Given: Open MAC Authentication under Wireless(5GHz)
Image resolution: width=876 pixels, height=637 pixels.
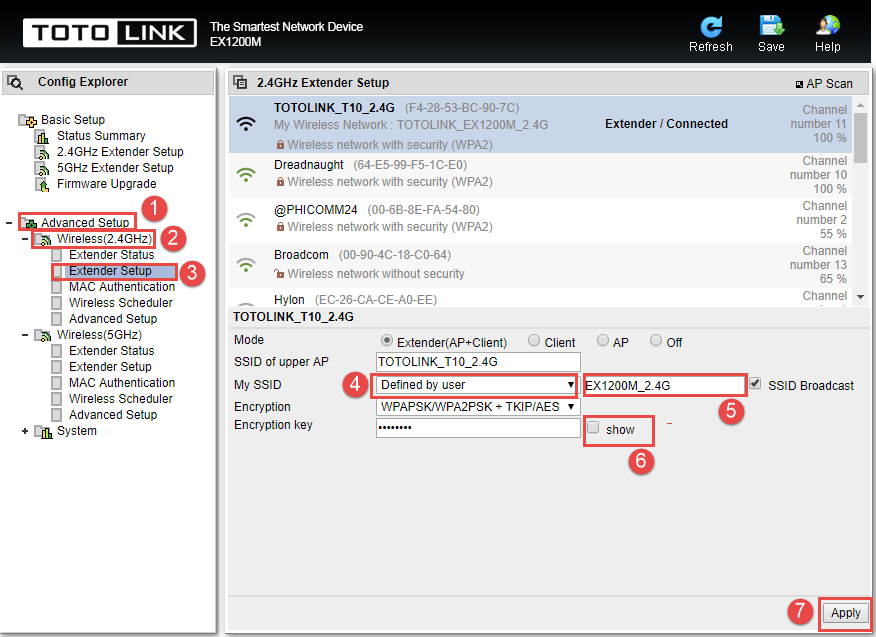Looking at the screenshot, I should pyautogui.click(x=122, y=383).
